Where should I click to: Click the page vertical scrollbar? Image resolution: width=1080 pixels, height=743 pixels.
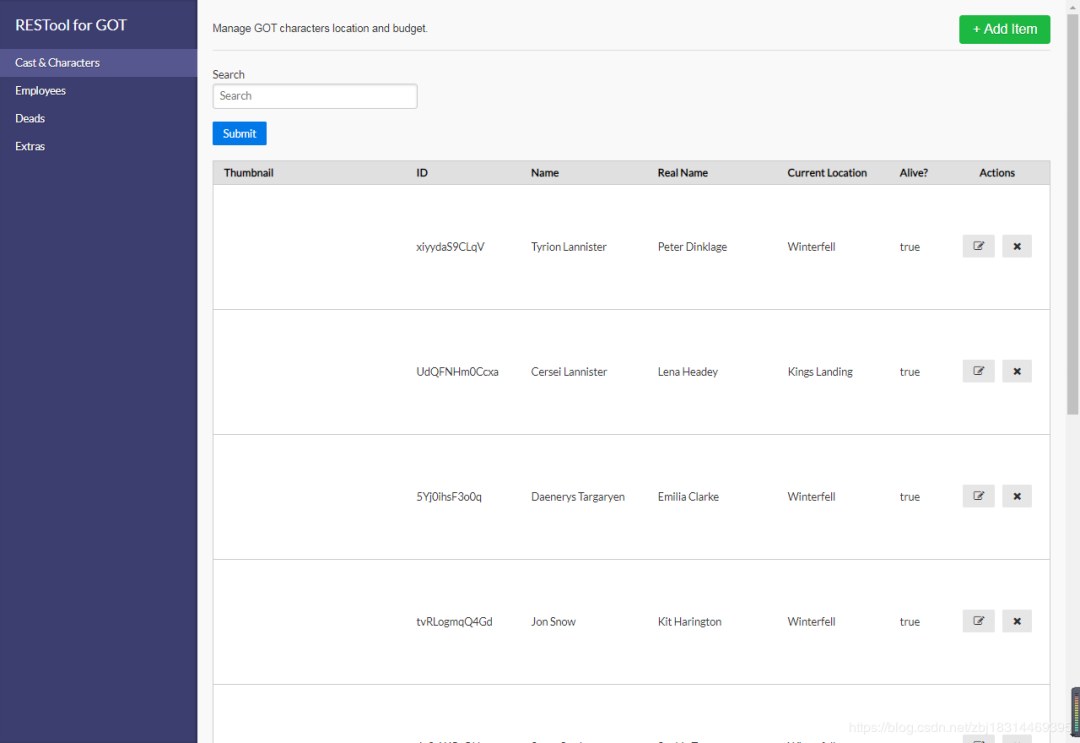1072,213
